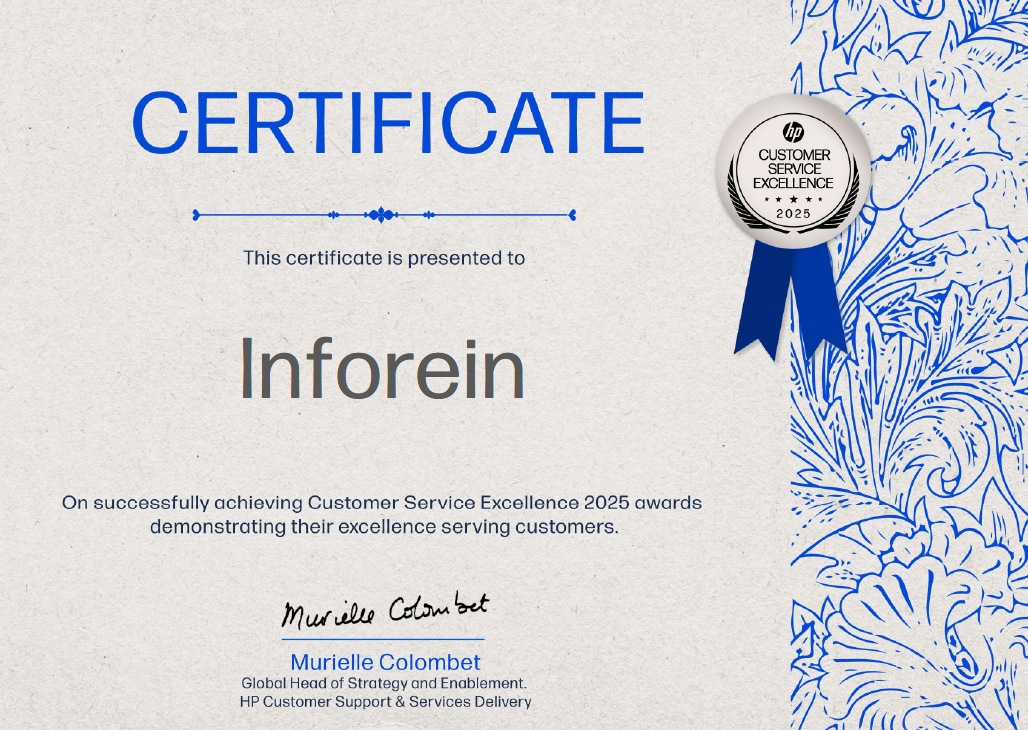Click the thin line under the signature
1028x730 pixels.
tap(383, 638)
